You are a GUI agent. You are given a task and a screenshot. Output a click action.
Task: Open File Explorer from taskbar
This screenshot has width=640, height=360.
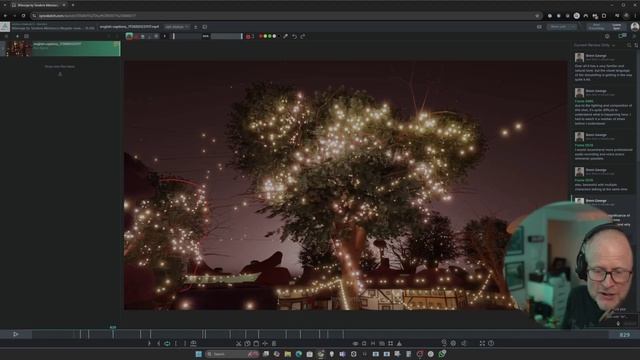pyautogui.click(x=288, y=354)
